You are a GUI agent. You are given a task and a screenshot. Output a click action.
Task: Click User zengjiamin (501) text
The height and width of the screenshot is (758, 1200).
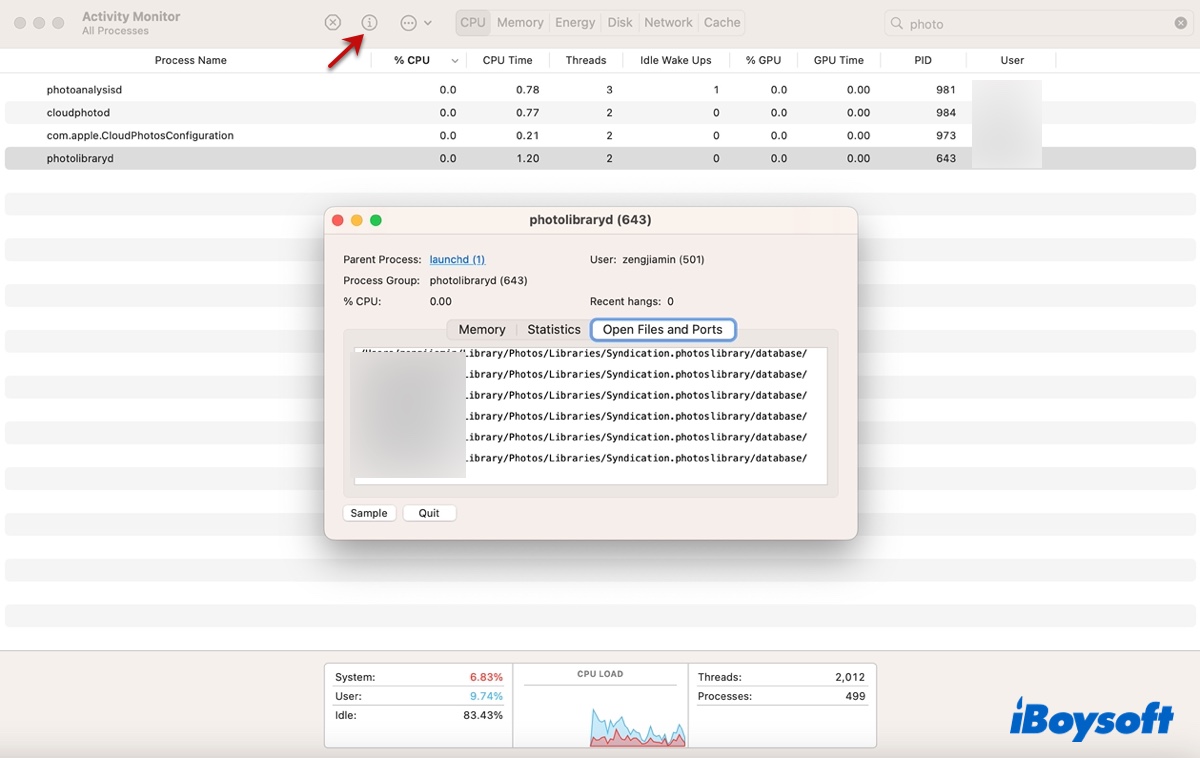tap(647, 260)
